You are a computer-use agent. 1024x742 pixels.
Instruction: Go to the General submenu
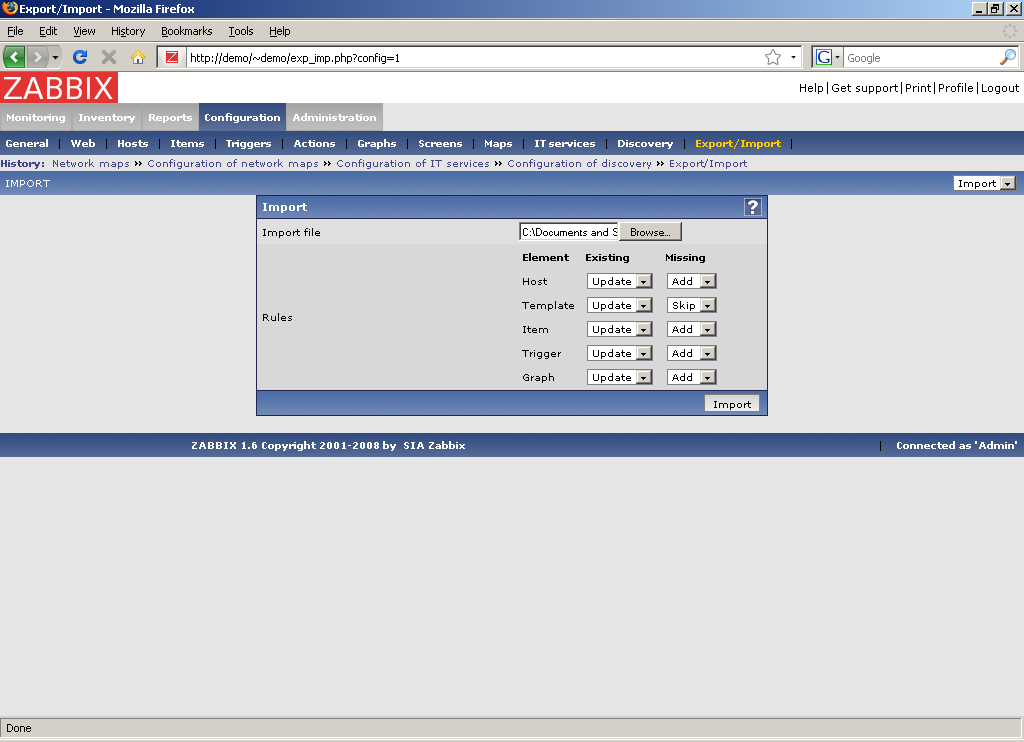27,144
